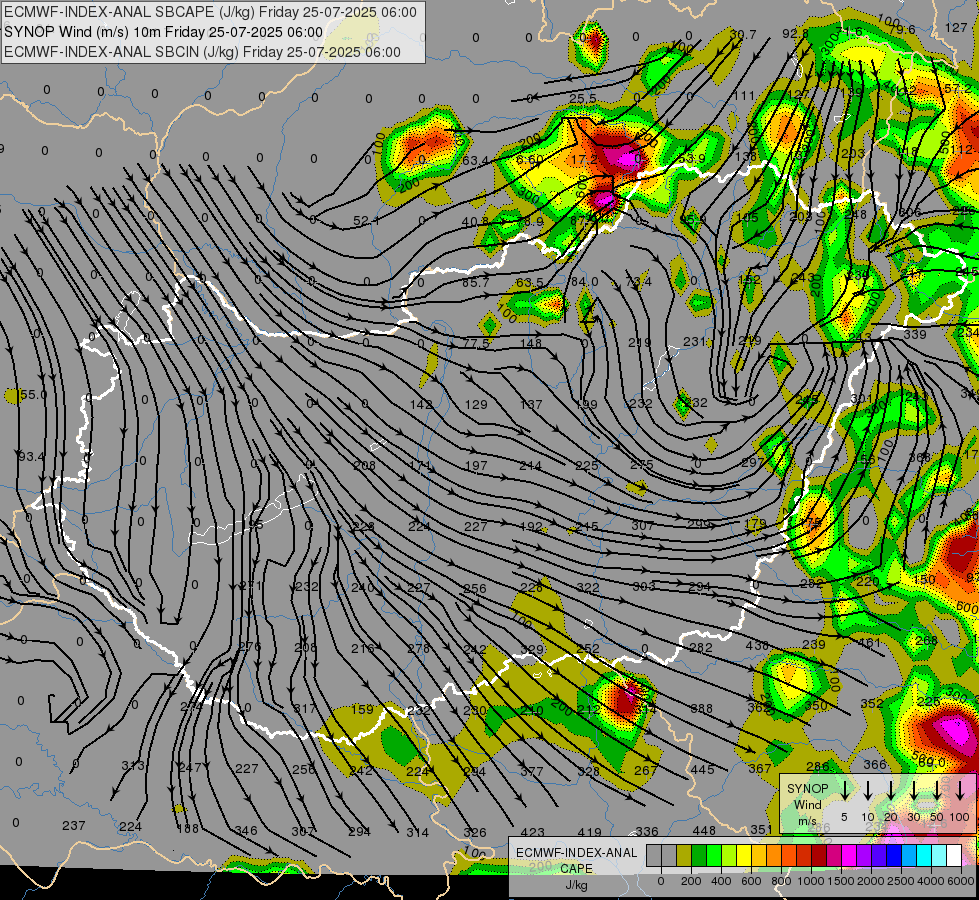Click the 2500 tick label on CAPE scale
This screenshot has width=979, height=900.
[901, 881]
